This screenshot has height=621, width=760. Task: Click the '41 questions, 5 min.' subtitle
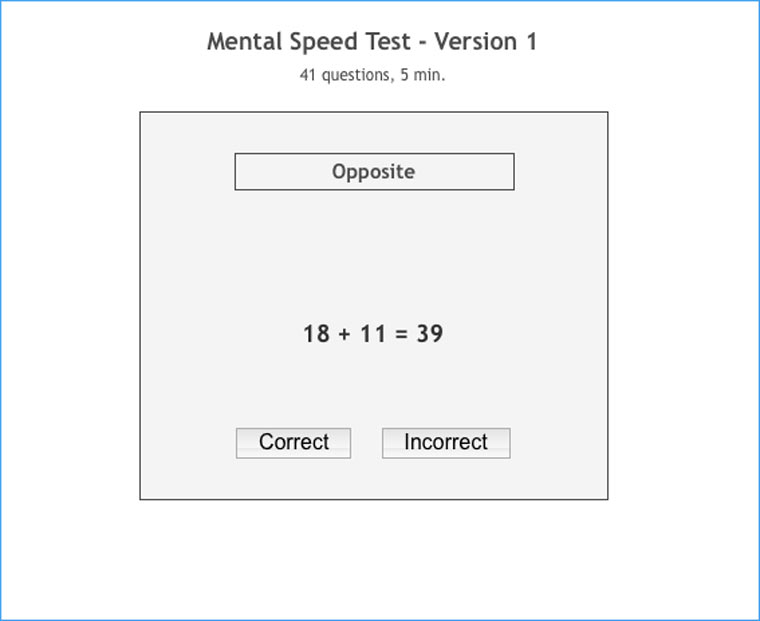point(372,75)
